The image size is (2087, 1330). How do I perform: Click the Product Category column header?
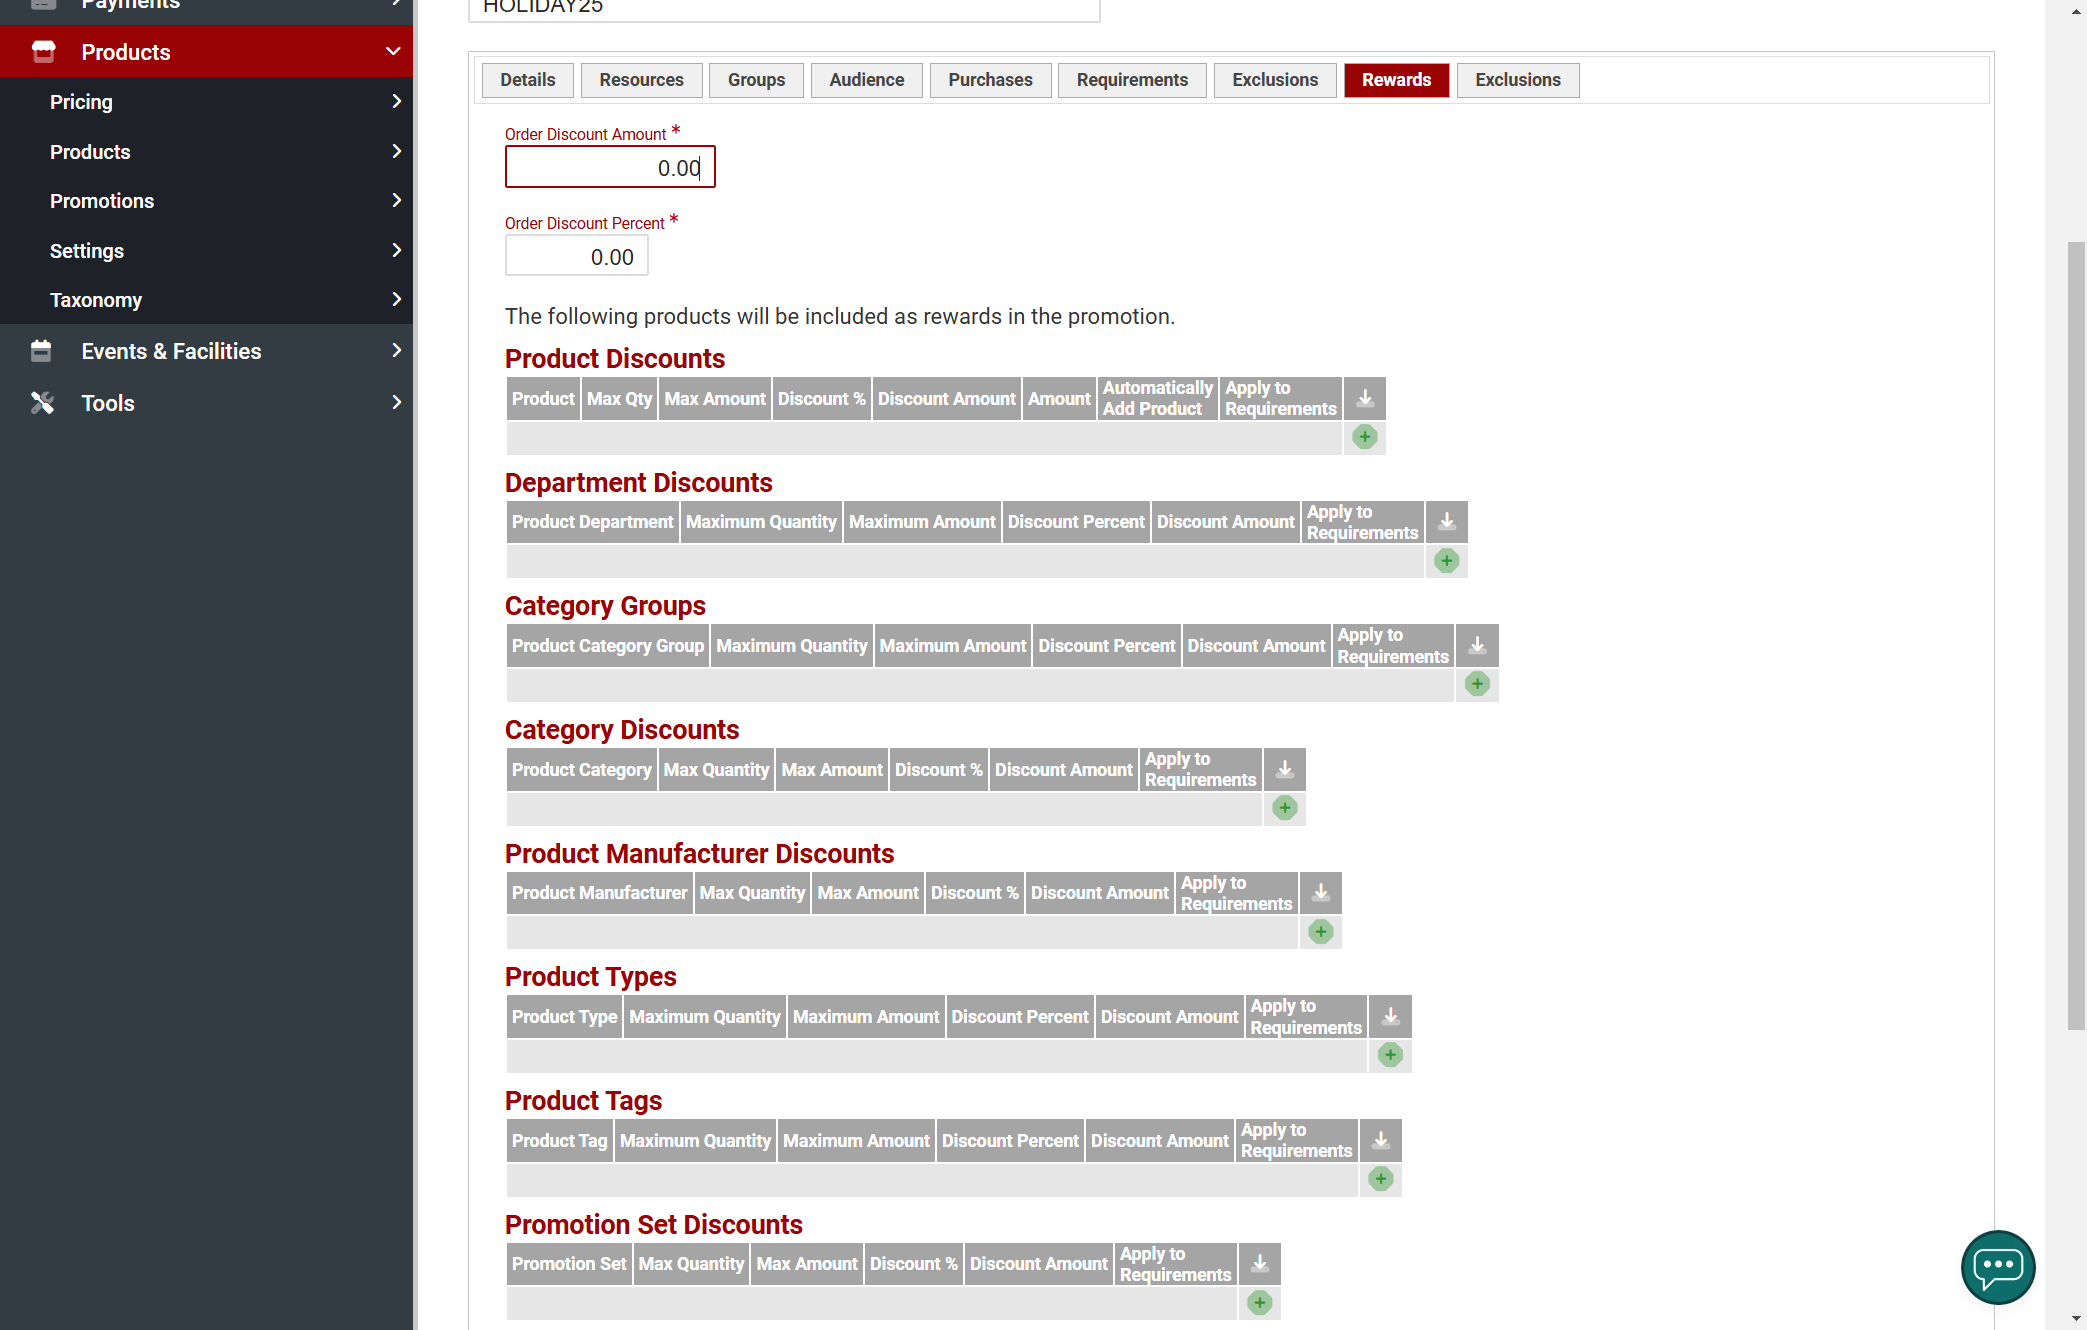click(582, 770)
